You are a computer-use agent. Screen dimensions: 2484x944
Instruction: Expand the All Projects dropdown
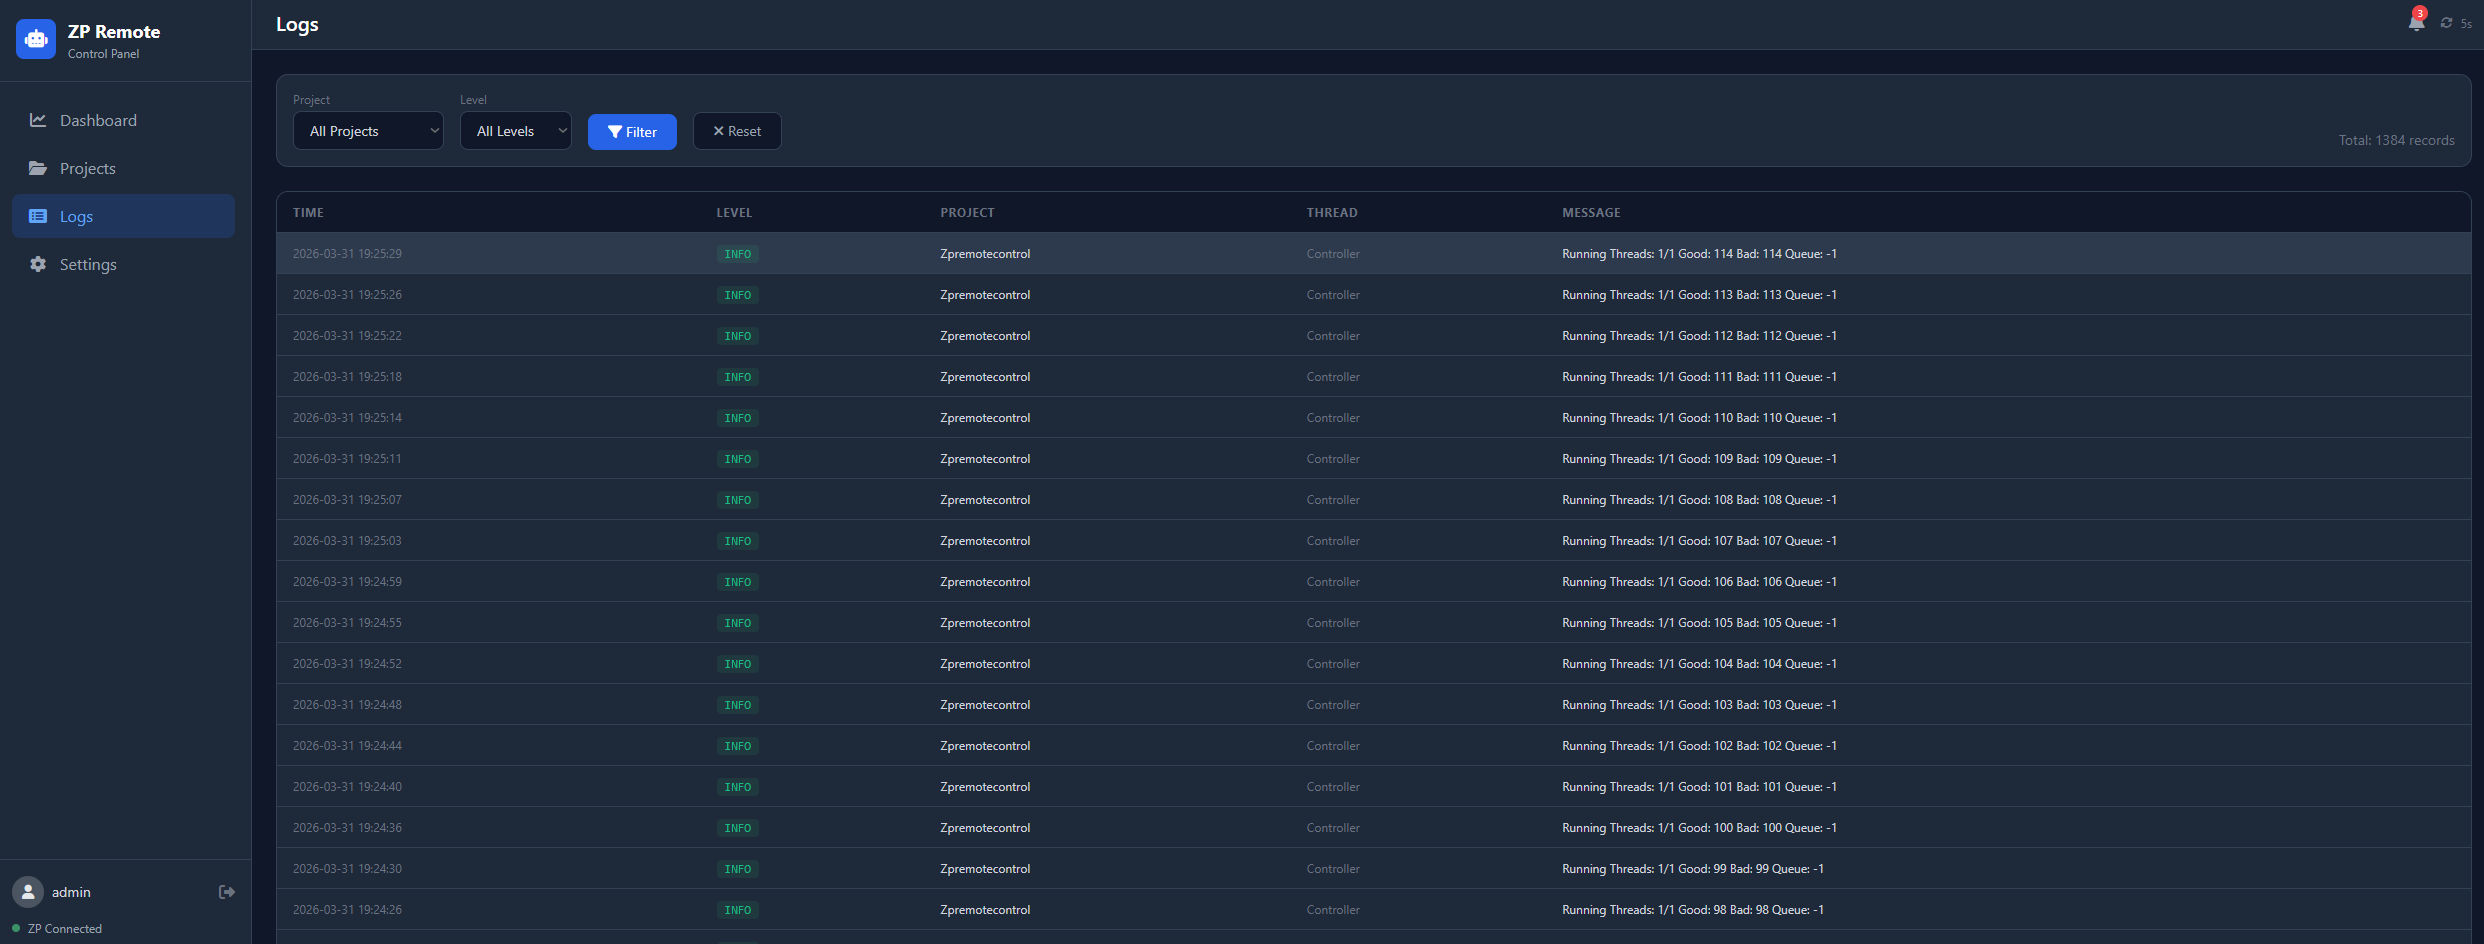coord(368,131)
